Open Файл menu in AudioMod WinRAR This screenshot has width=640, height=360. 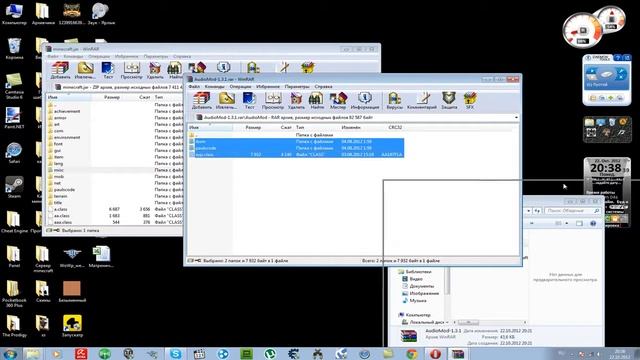point(194,87)
